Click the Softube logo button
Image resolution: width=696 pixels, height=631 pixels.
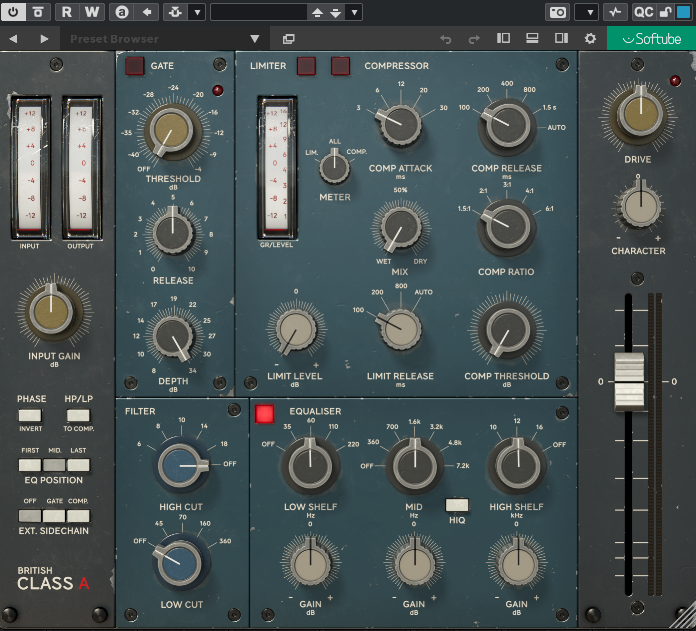(651, 39)
